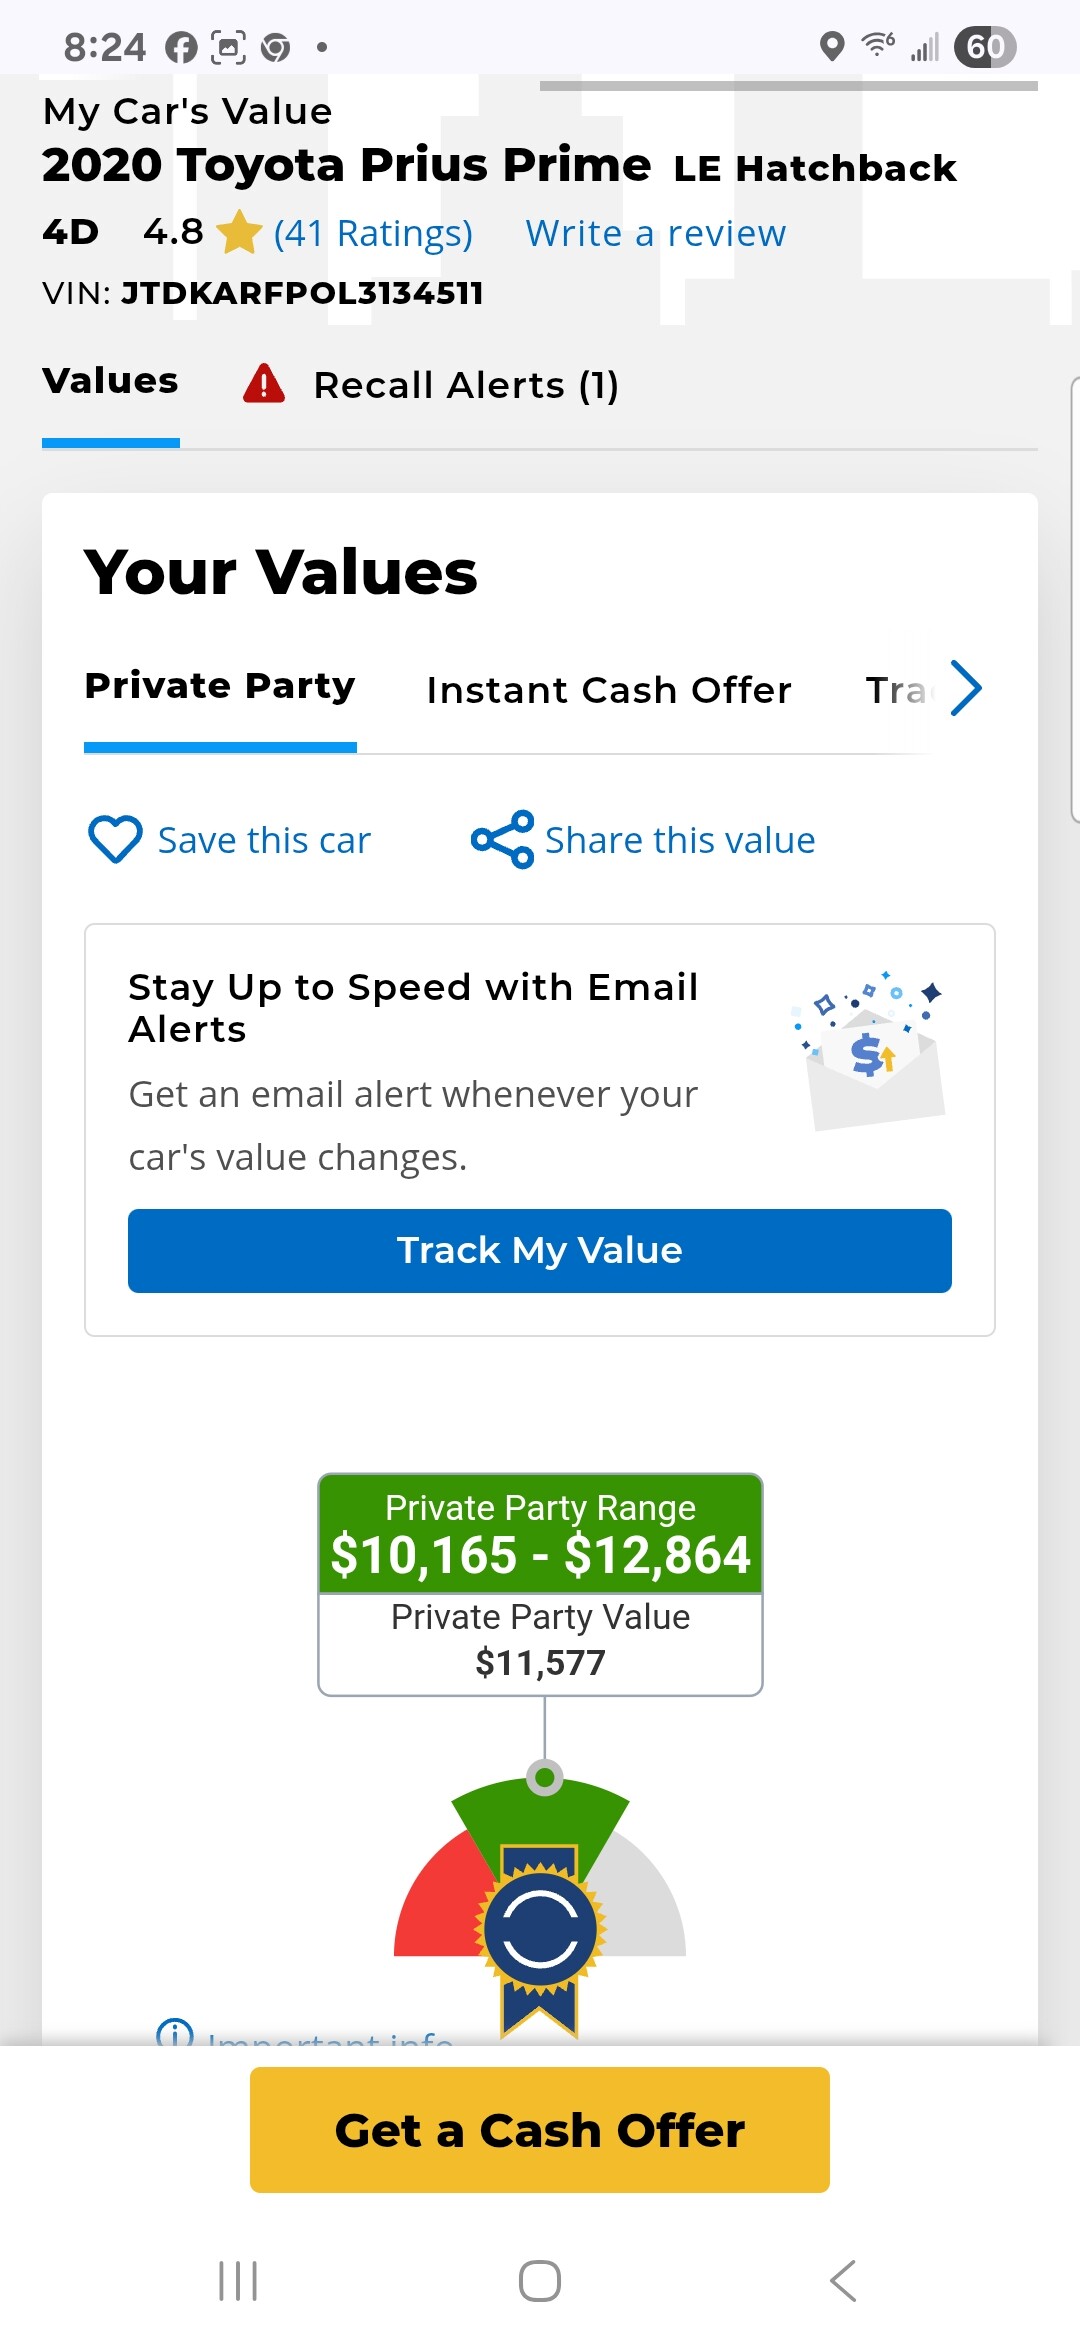Tap the Get a Cash Offer button
Screen dimensions: 1080x2340
(540, 2130)
